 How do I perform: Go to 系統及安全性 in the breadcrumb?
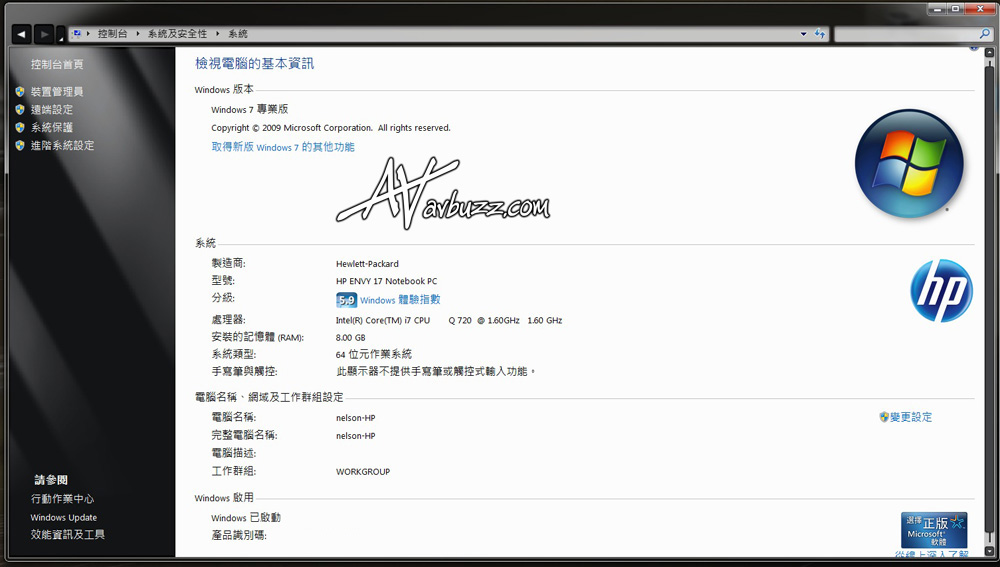(x=177, y=34)
